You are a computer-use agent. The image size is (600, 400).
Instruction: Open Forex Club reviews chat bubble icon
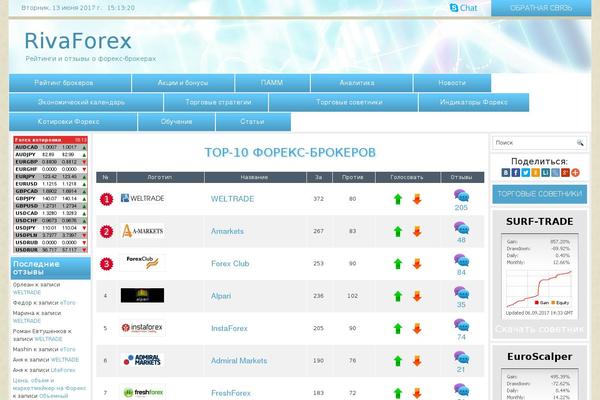tap(461, 260)
